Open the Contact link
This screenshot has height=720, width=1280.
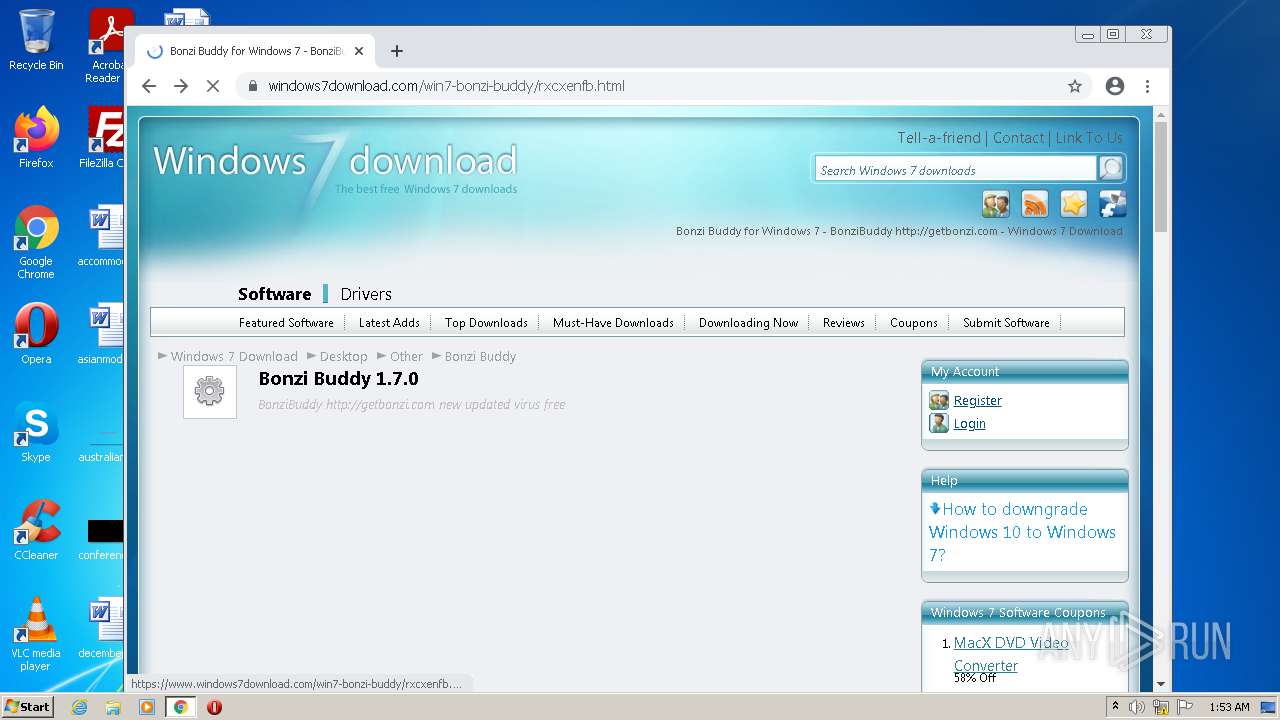pos(1018,138)
